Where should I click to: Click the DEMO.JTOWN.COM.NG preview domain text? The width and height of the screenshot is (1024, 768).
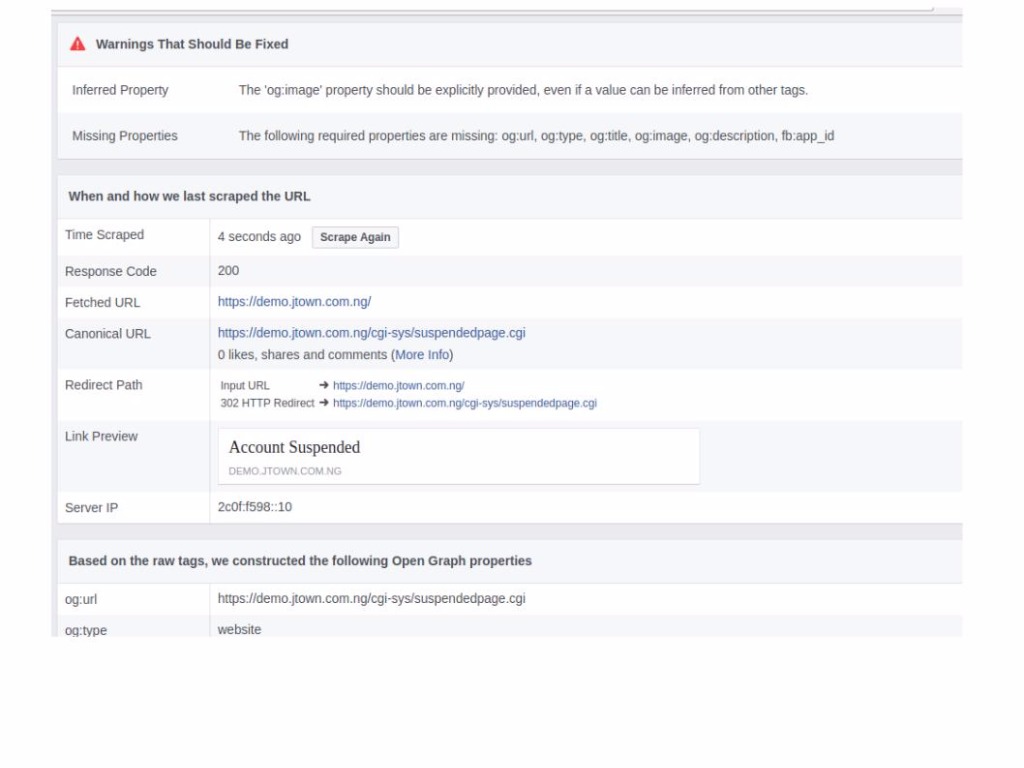[285, 471]
